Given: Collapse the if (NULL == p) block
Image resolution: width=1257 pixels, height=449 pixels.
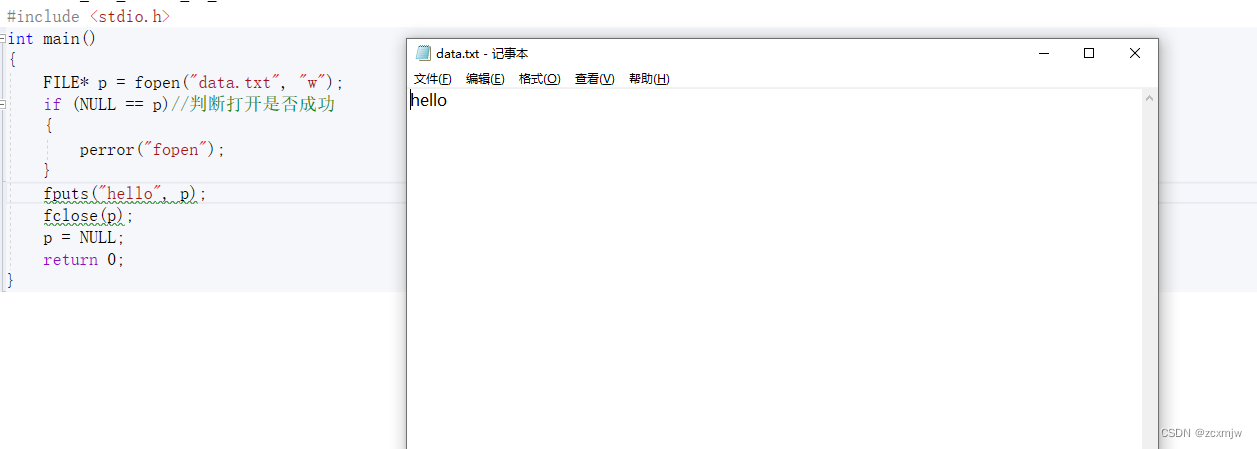Looking at the screenshot, I should (3, 104).
